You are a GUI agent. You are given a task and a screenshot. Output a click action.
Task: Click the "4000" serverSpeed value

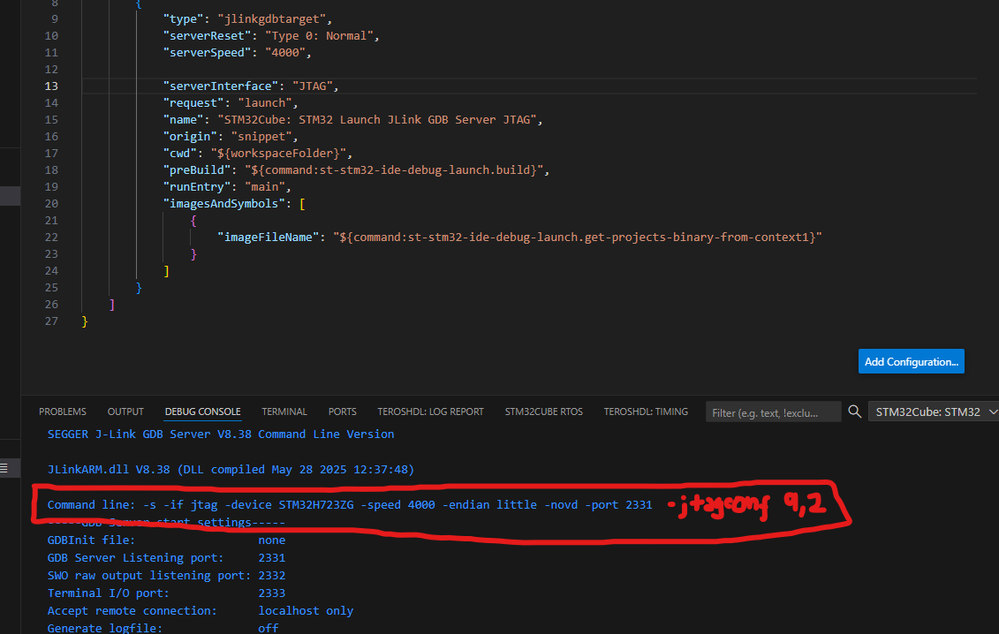coord(285,52)
